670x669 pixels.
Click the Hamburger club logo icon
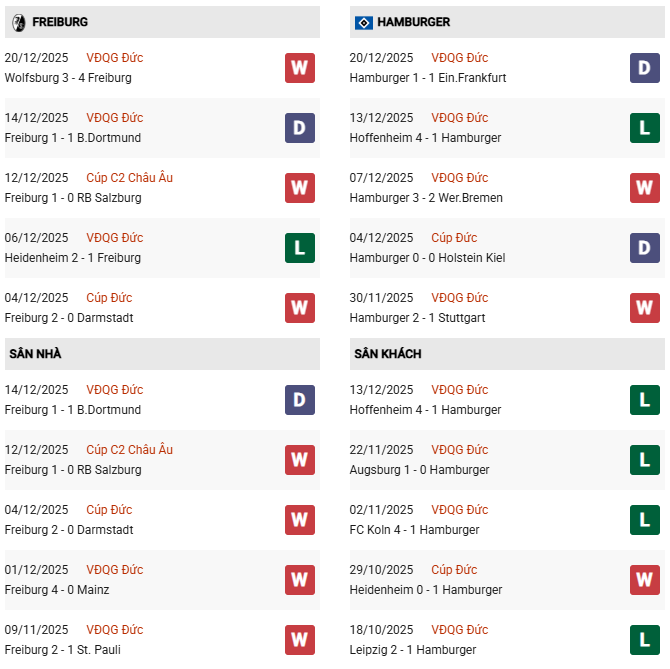[363, 21]
